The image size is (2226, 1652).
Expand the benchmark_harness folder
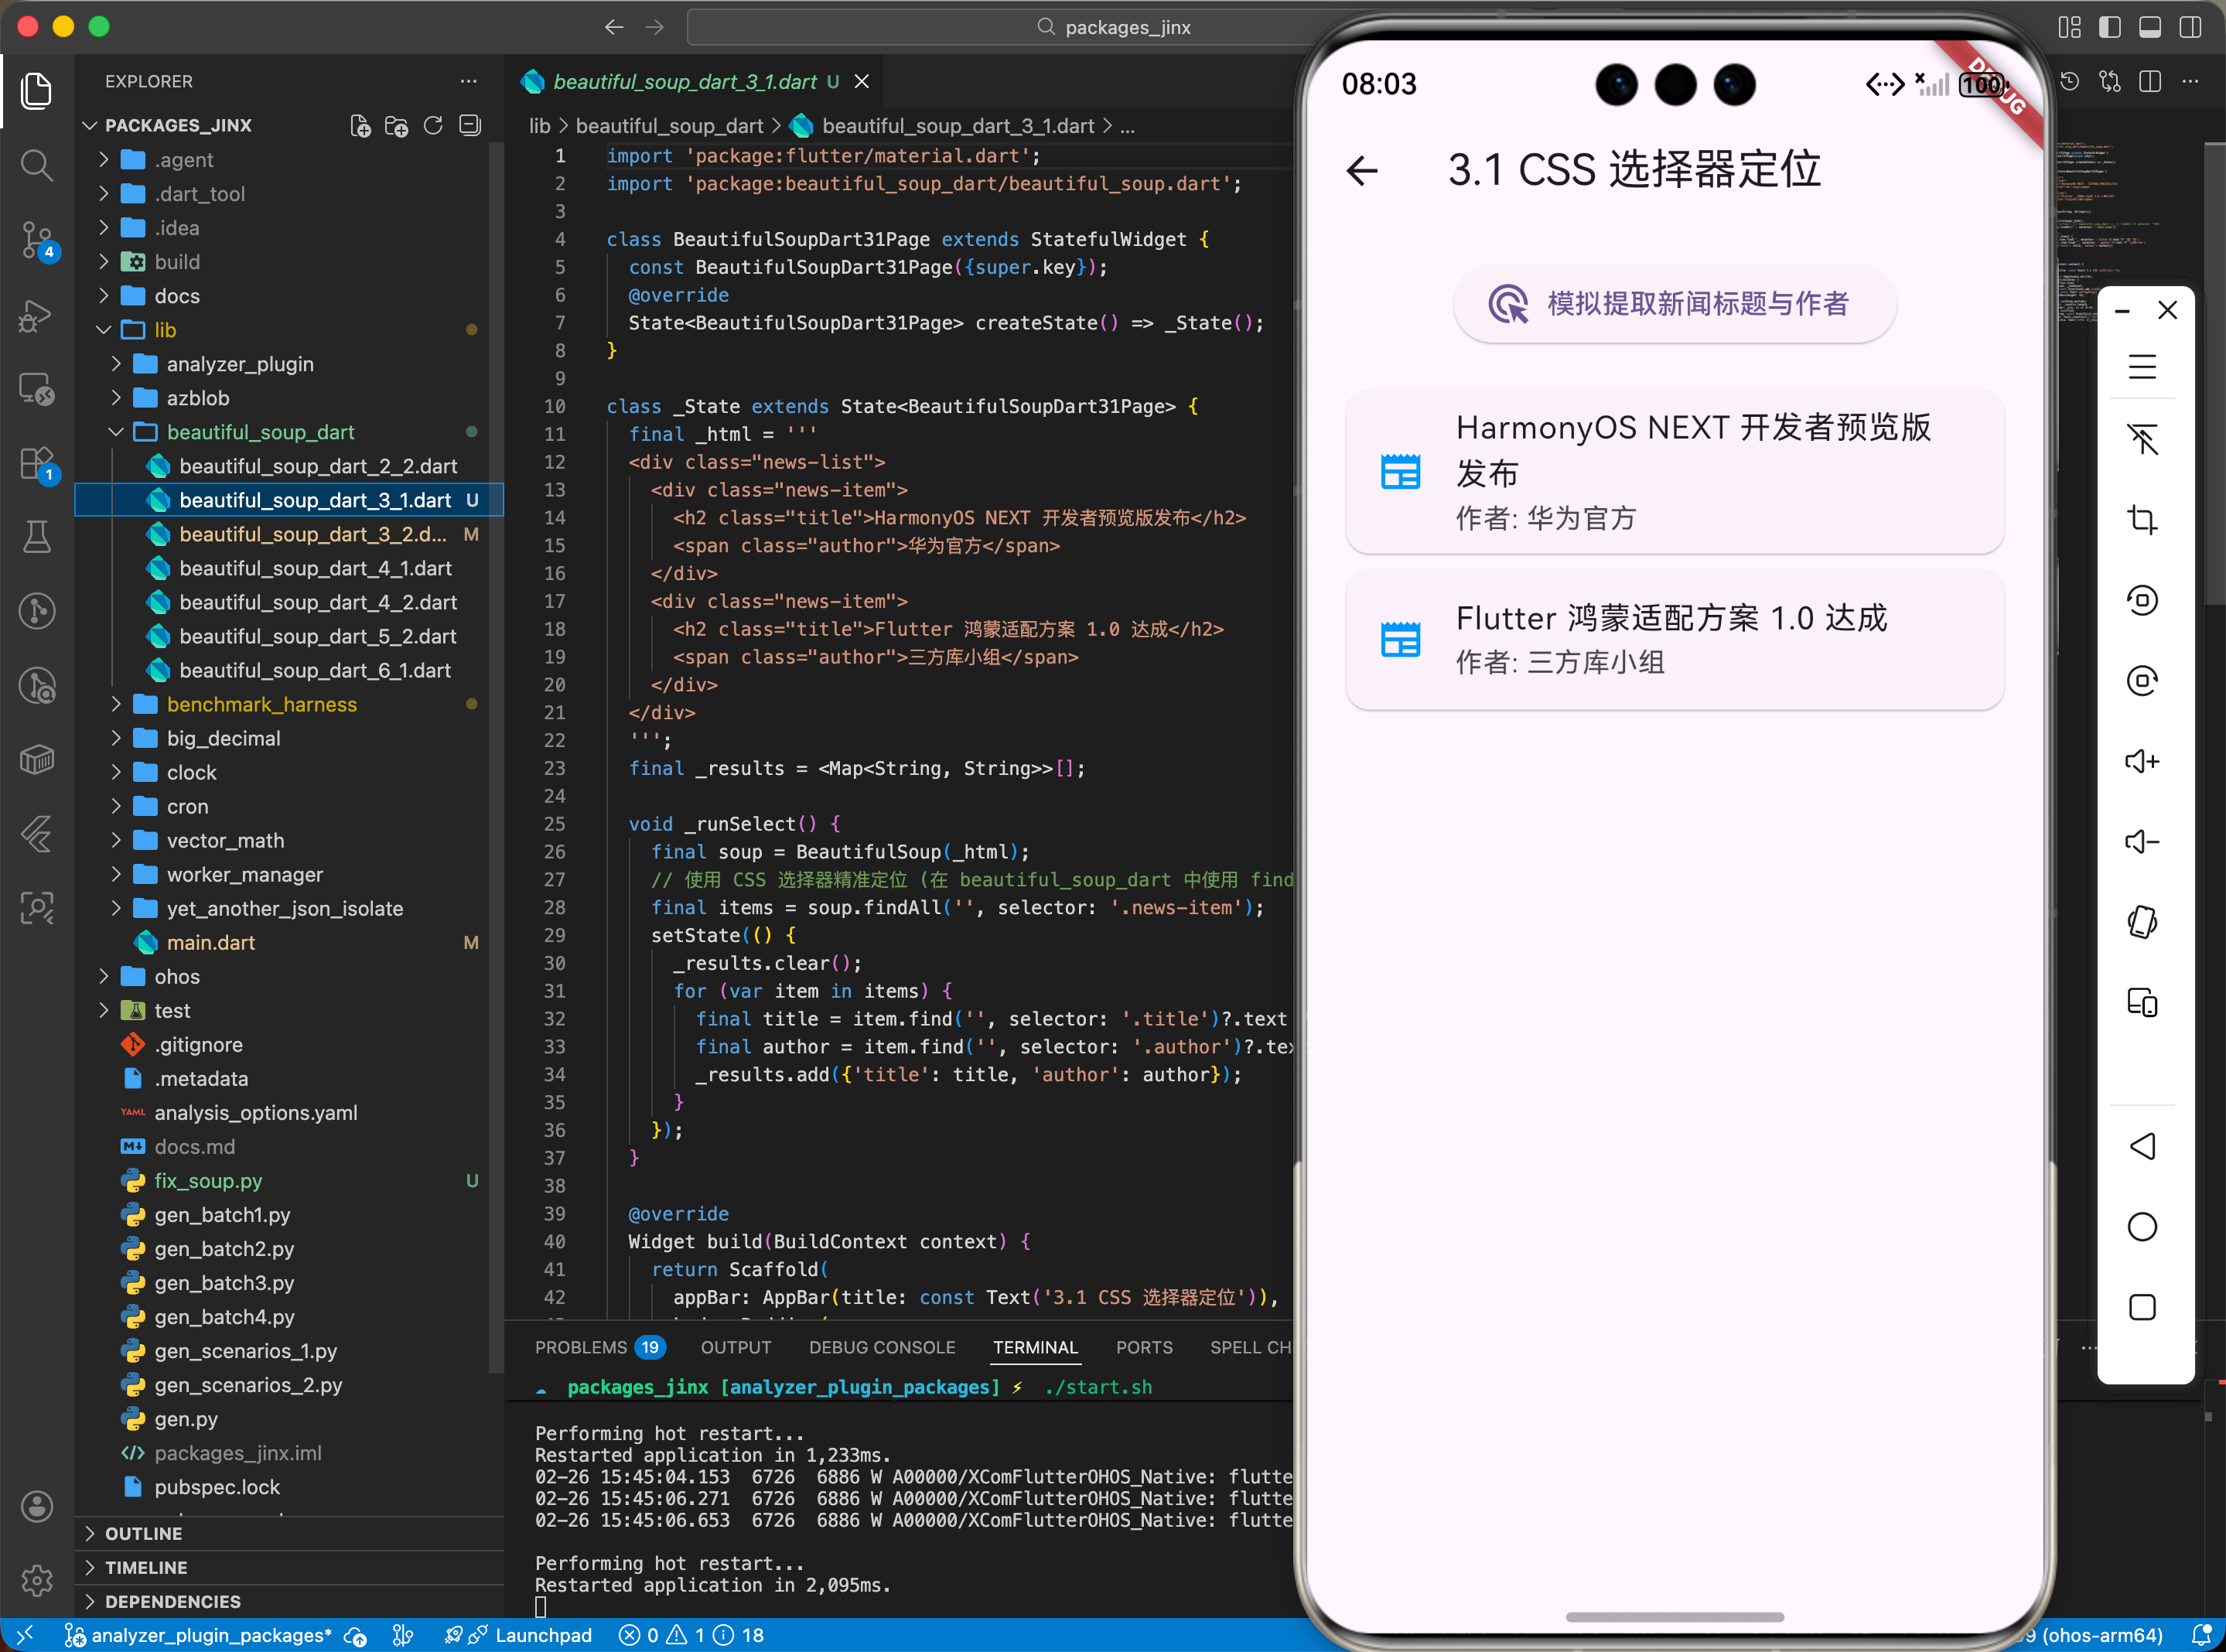[261, 705]
